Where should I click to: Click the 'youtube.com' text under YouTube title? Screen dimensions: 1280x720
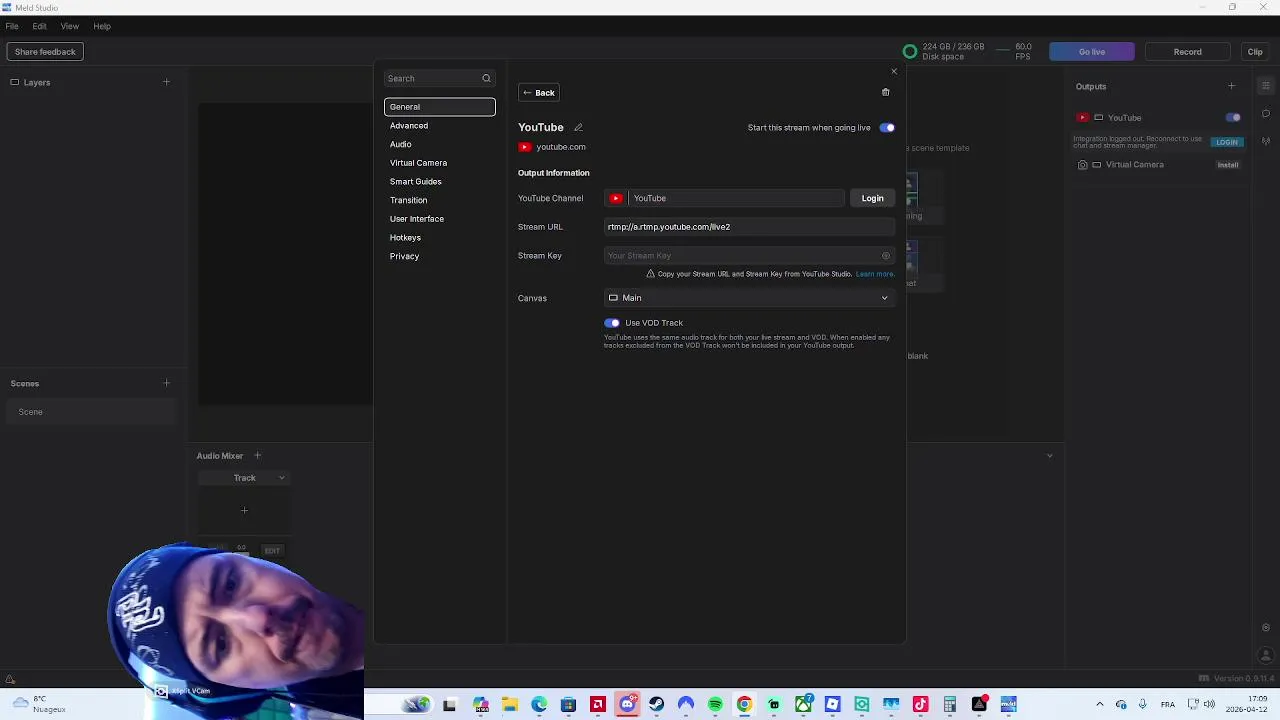click(561, 147)
